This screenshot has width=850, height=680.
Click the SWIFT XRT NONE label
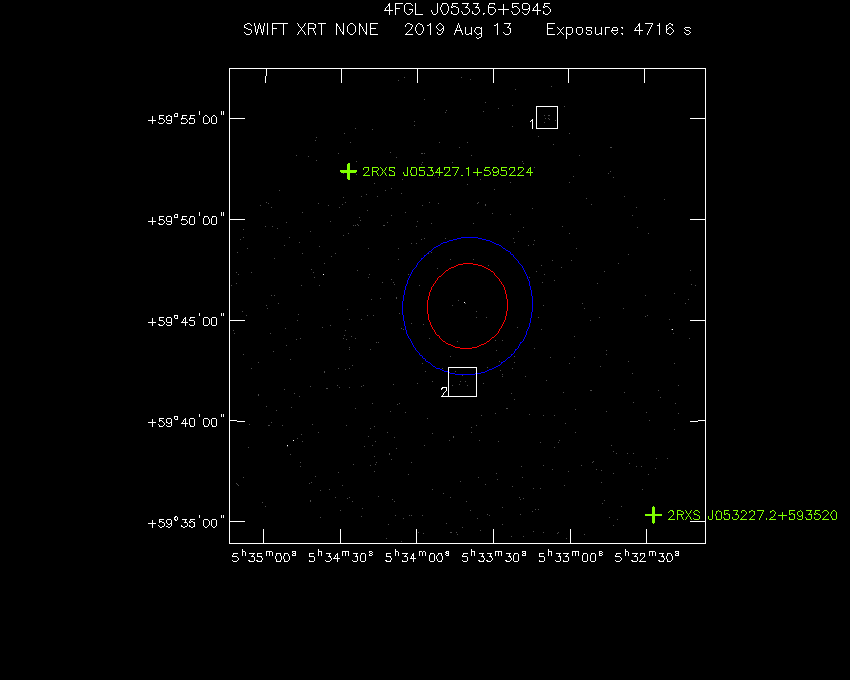(311, 29)
